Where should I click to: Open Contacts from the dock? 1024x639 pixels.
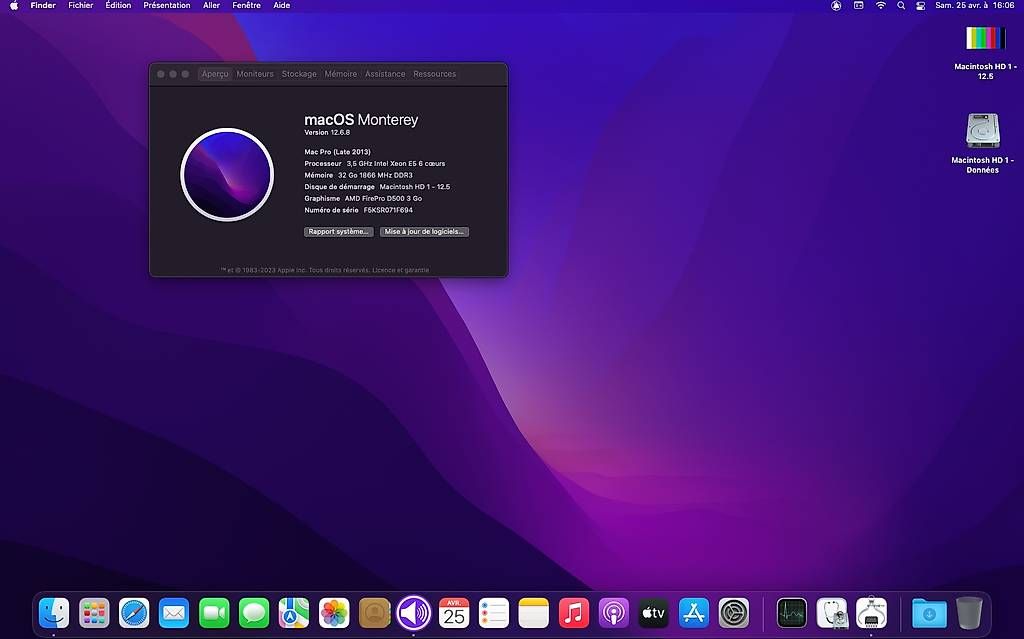[x=374, y=614]
